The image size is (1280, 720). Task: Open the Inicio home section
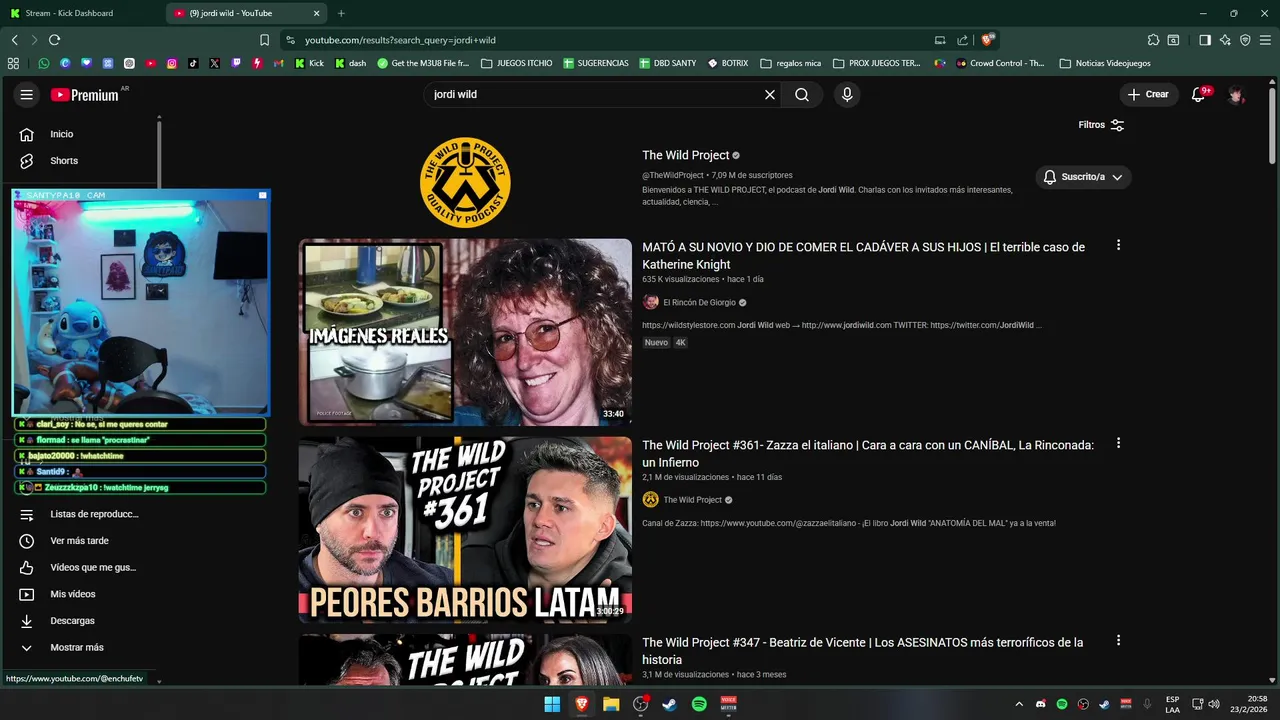[62, 134]
